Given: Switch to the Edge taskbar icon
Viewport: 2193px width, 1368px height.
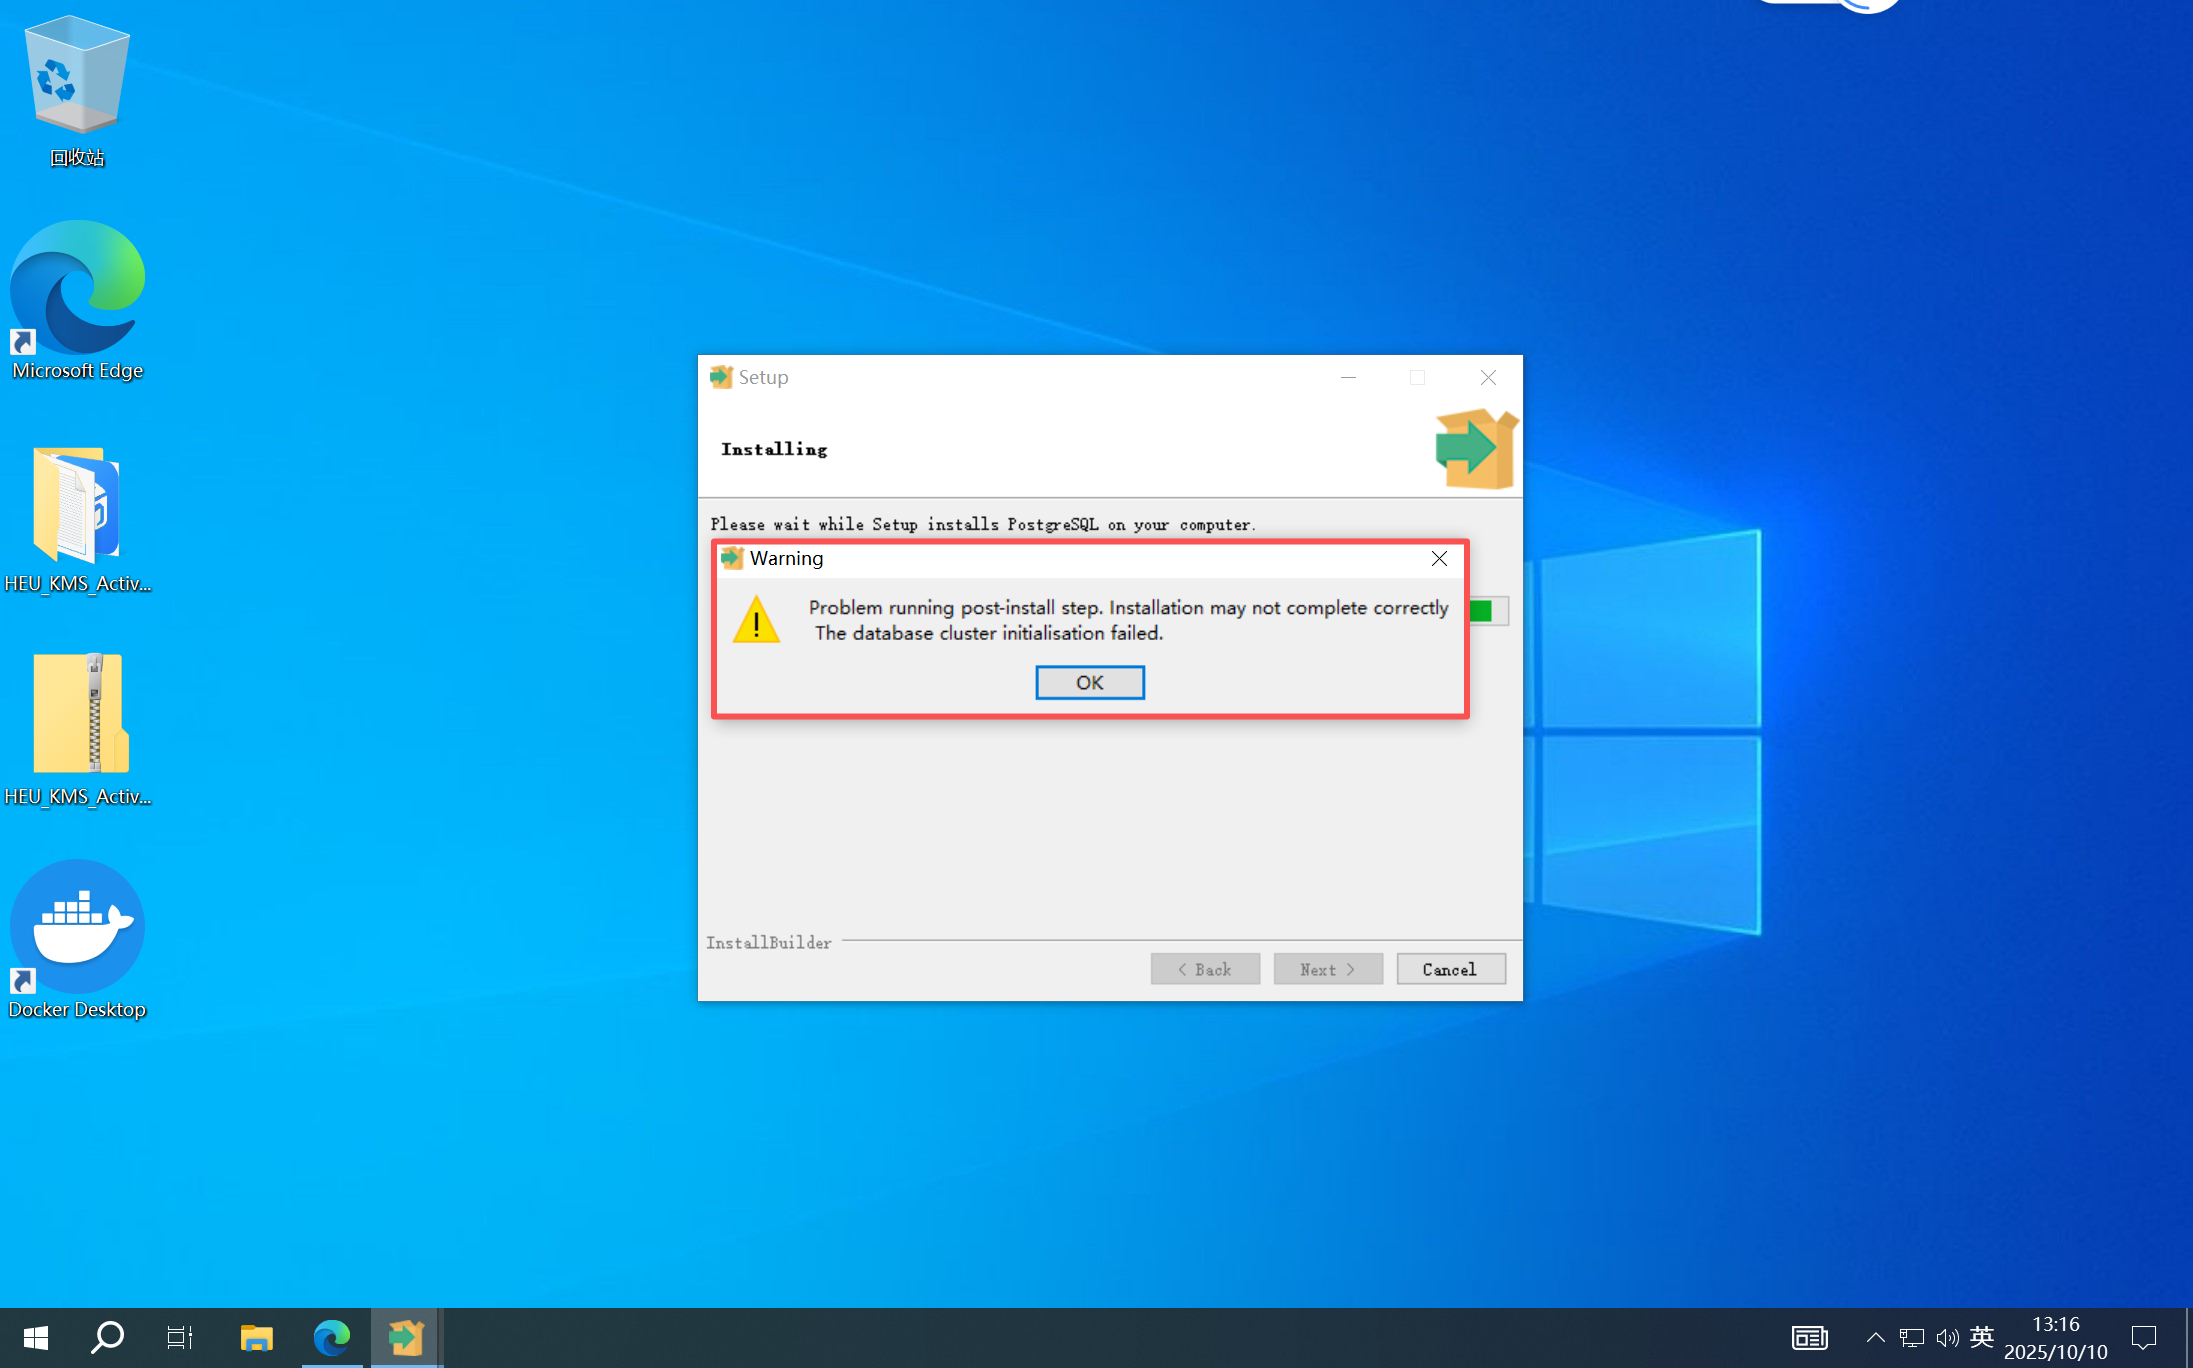Looking at the screenshot, I should pyautogui.click(x=332, y=1337).
